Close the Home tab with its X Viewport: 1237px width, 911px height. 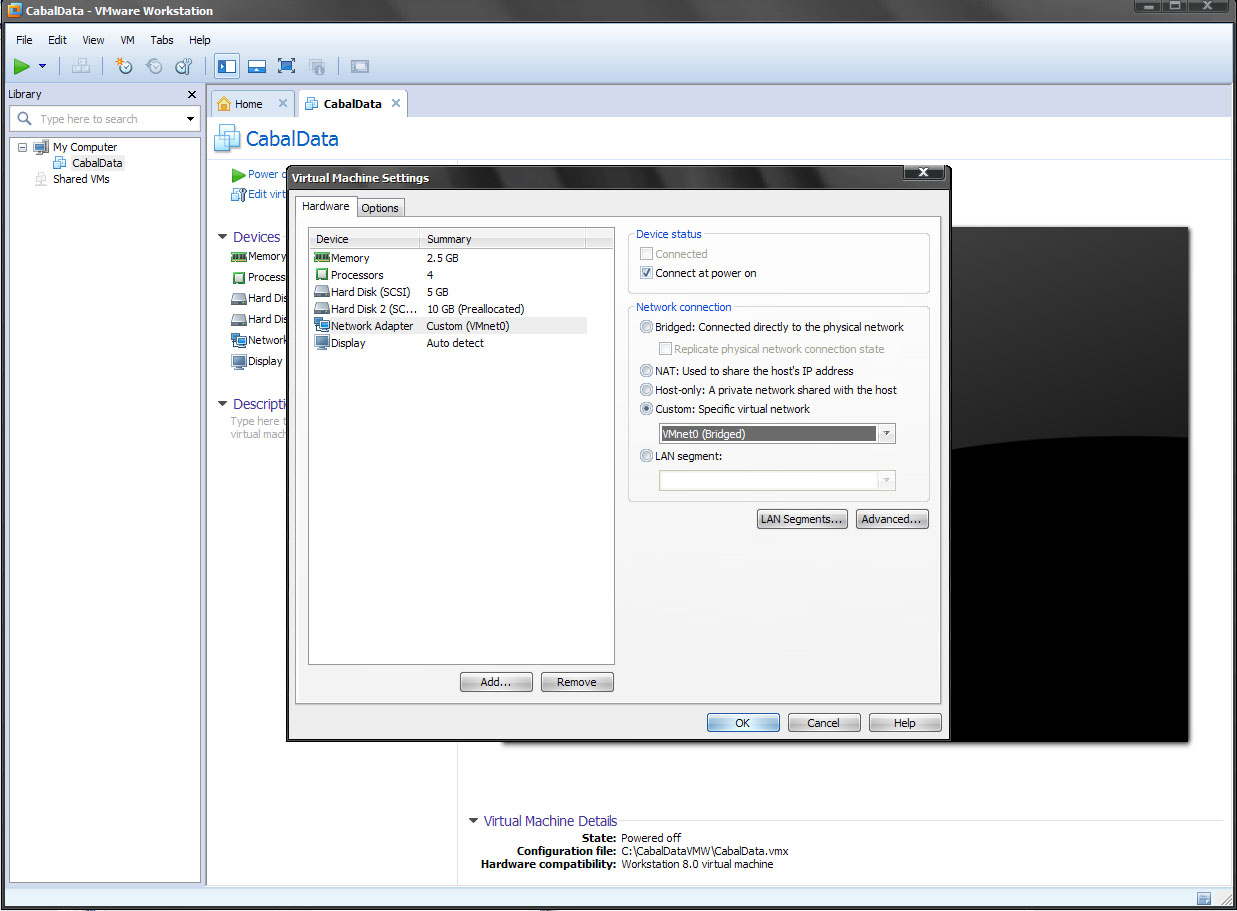point(283,103)
